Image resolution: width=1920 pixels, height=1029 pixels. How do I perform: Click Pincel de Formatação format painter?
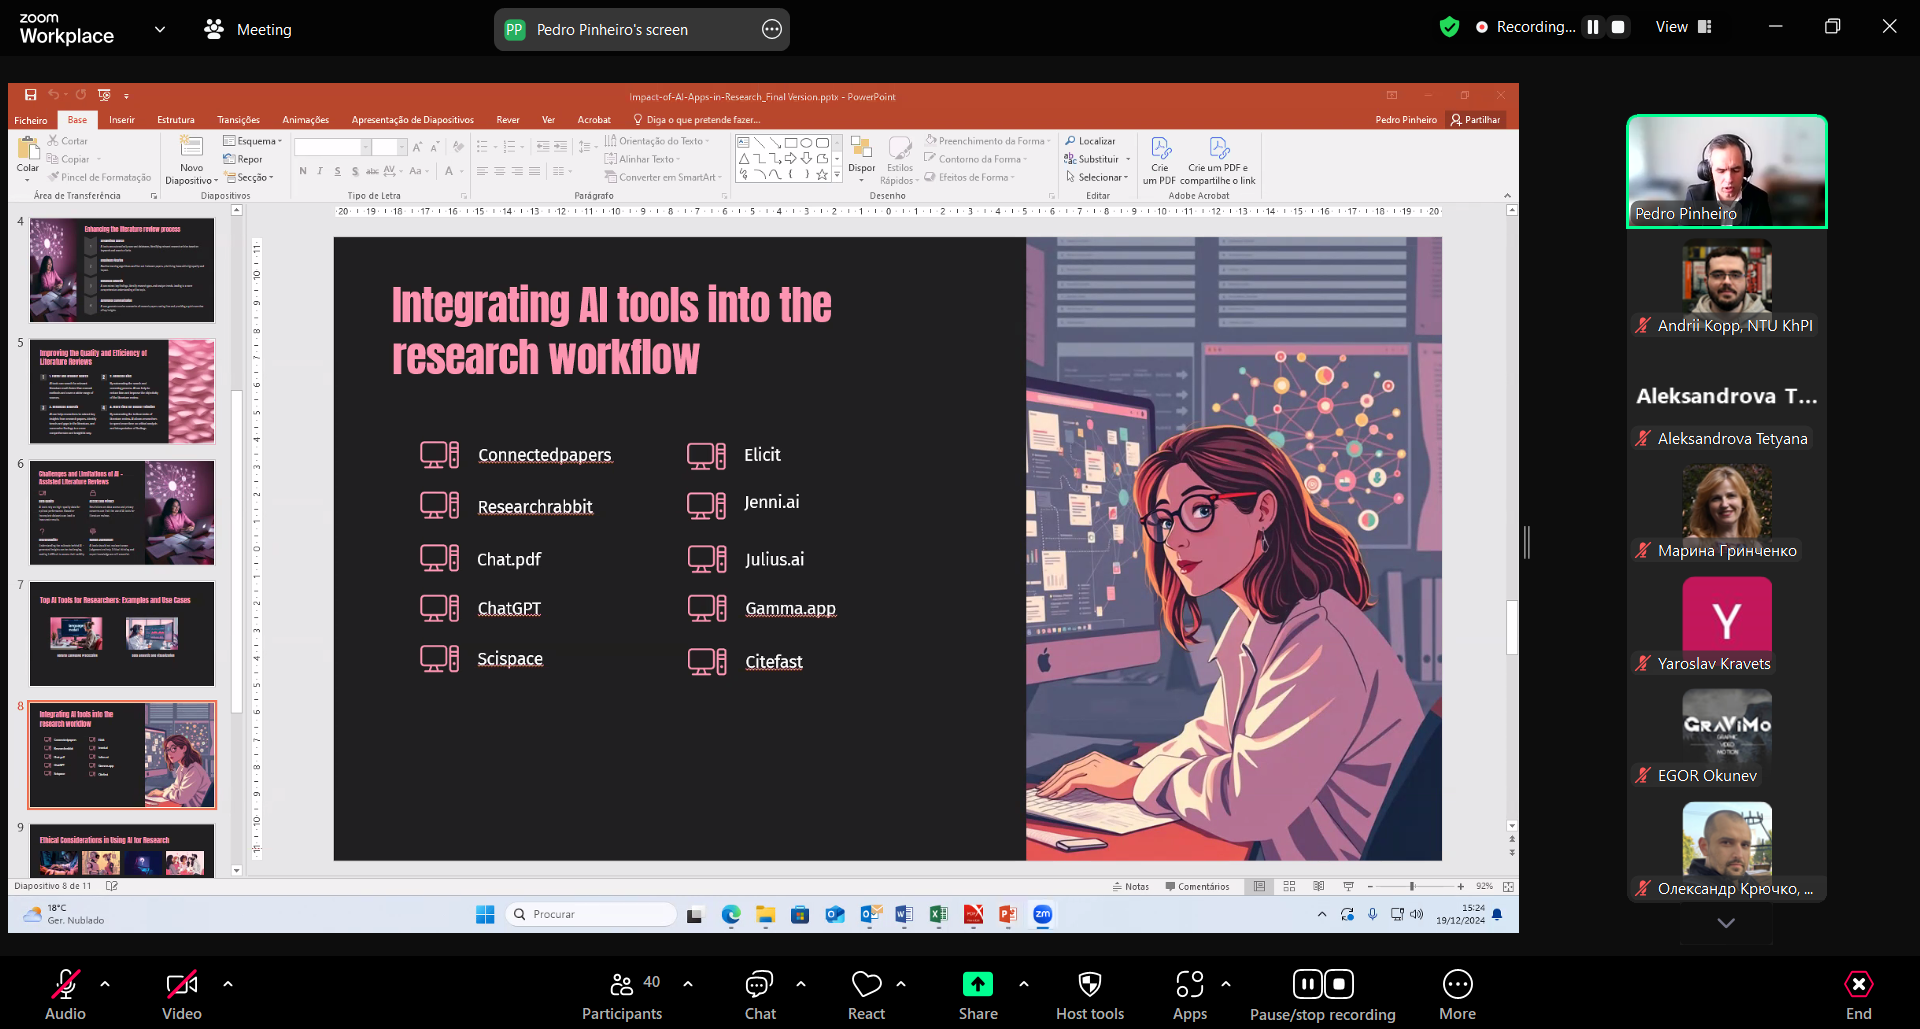[x=99, y=177]
